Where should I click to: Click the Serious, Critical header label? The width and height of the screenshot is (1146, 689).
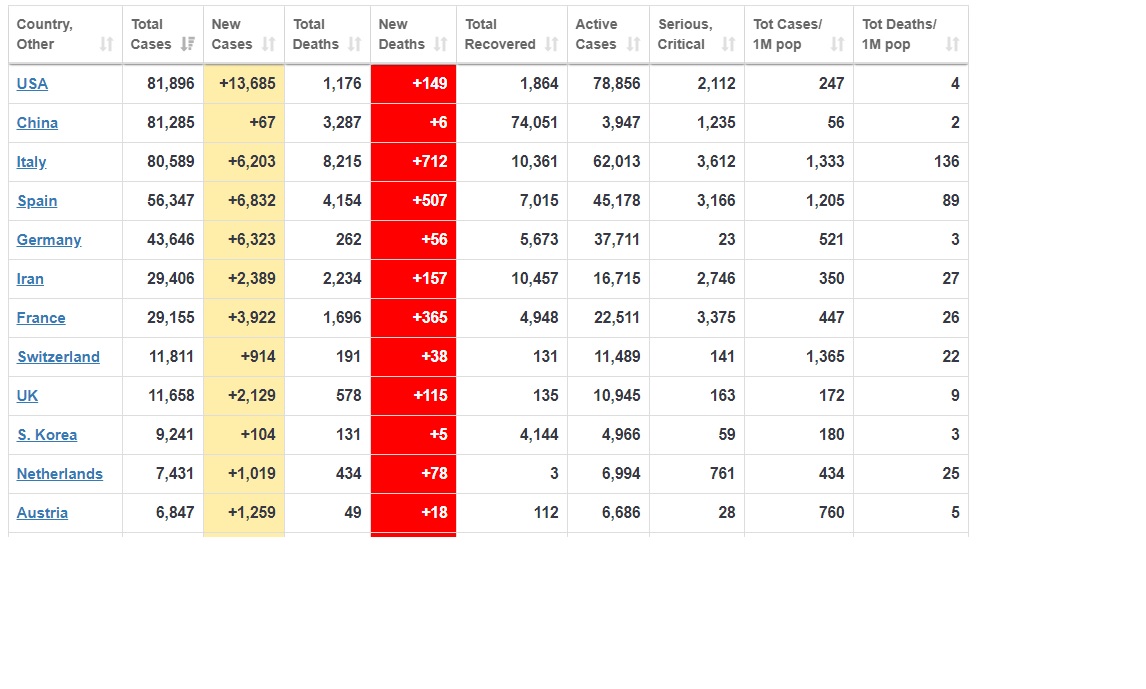point(685,34)
